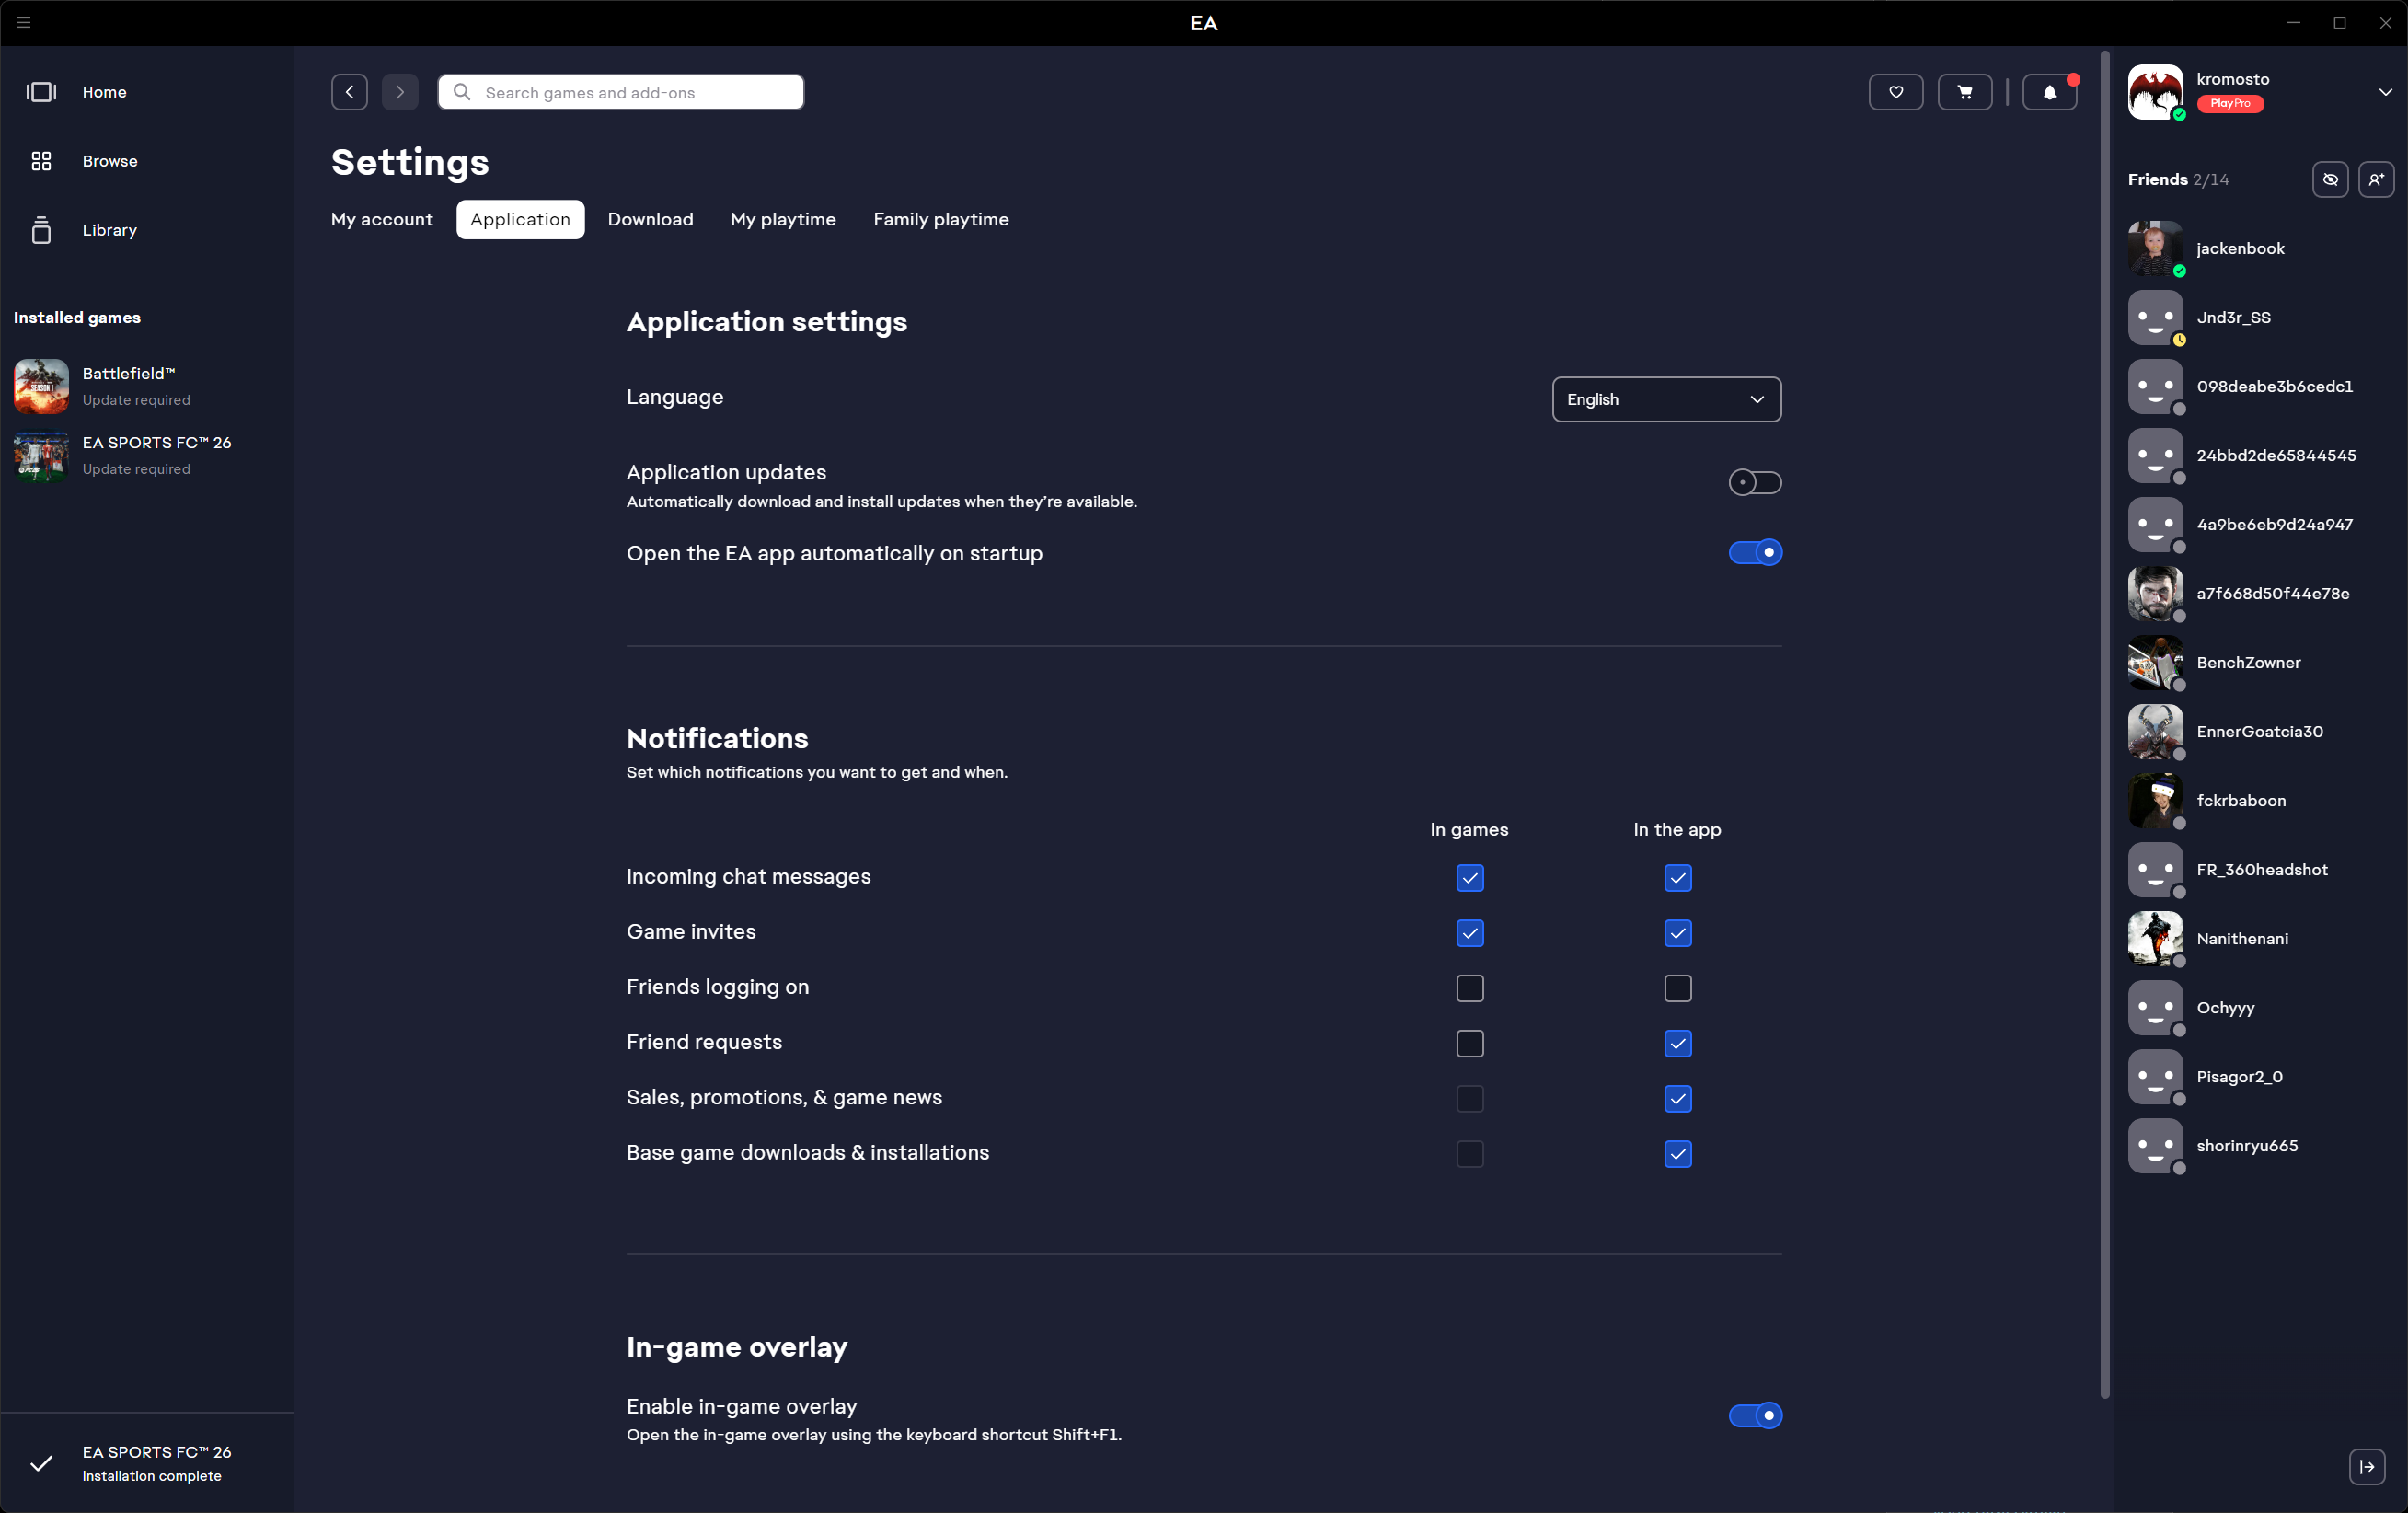Open 098deabe3b6cedc1 friend entry
This screenshot has height=1513, width=2408.
click(x=2260, y=386)
